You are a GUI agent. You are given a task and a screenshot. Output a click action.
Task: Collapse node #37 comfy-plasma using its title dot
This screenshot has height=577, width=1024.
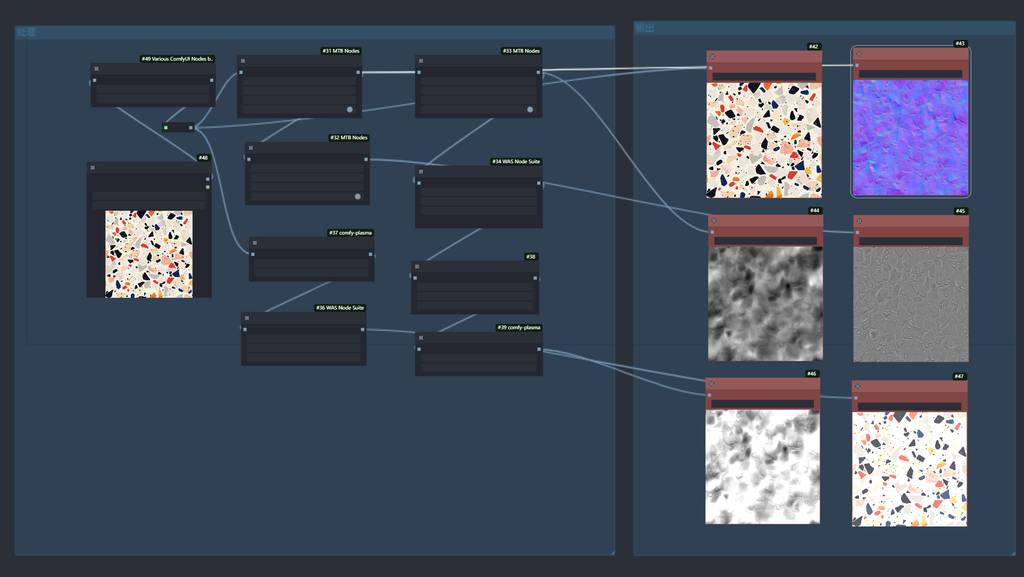tap(255, 243)
